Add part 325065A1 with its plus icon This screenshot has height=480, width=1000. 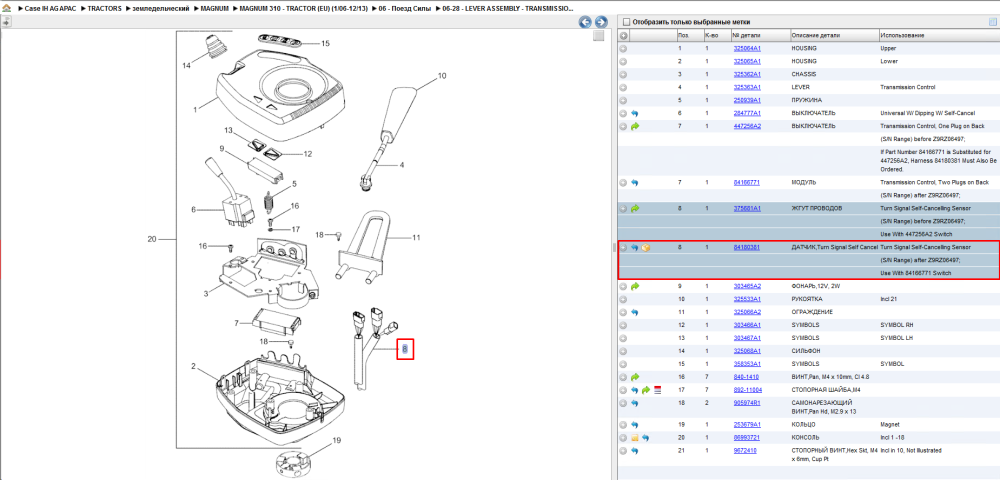(624, 61)
